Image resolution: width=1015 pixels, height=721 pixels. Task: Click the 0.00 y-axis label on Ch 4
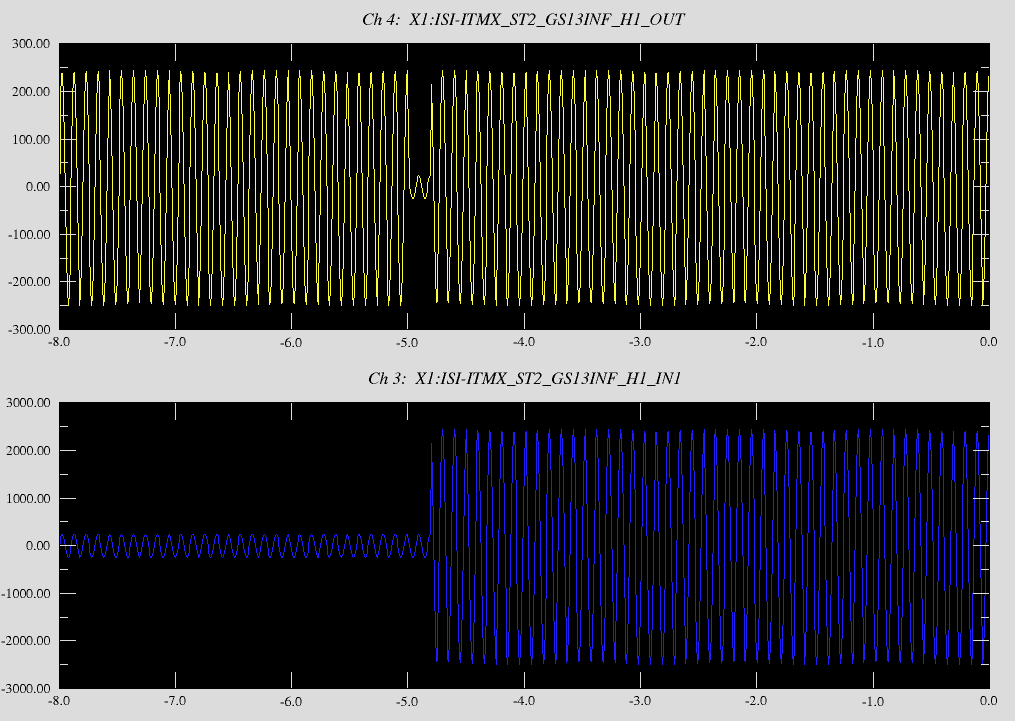point(38,187)
